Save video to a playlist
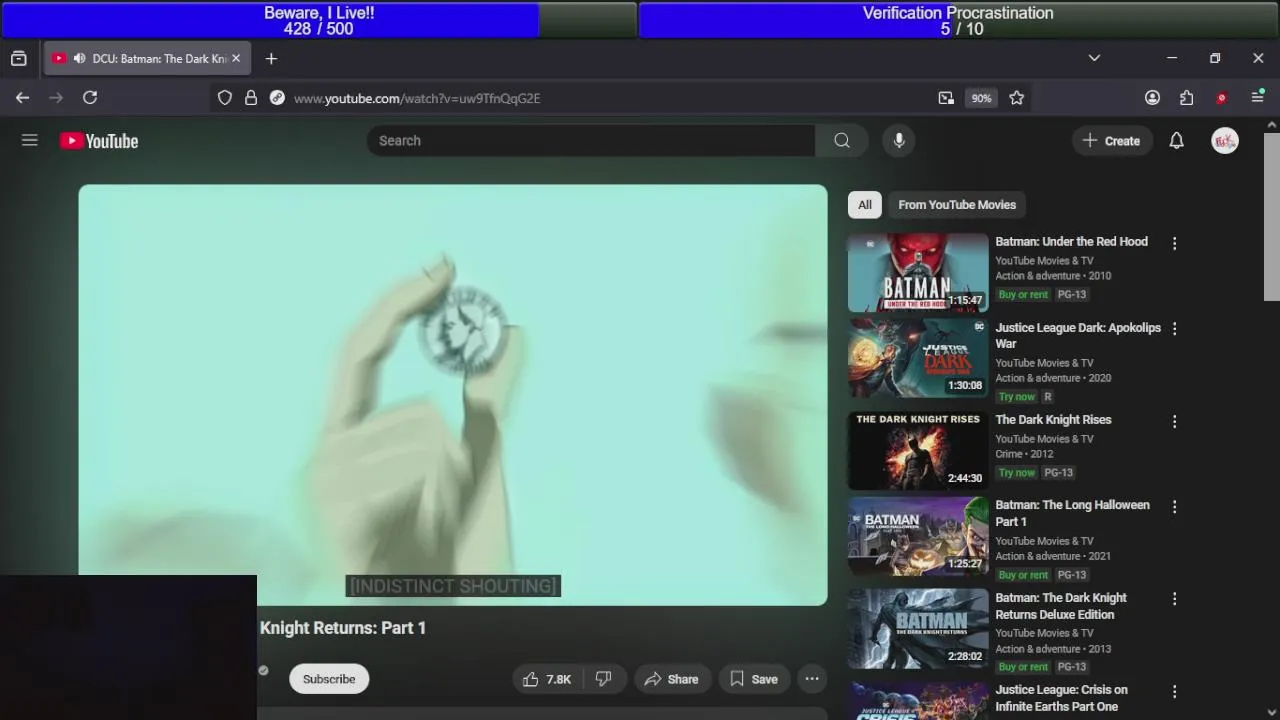 (x=754, y=679)
